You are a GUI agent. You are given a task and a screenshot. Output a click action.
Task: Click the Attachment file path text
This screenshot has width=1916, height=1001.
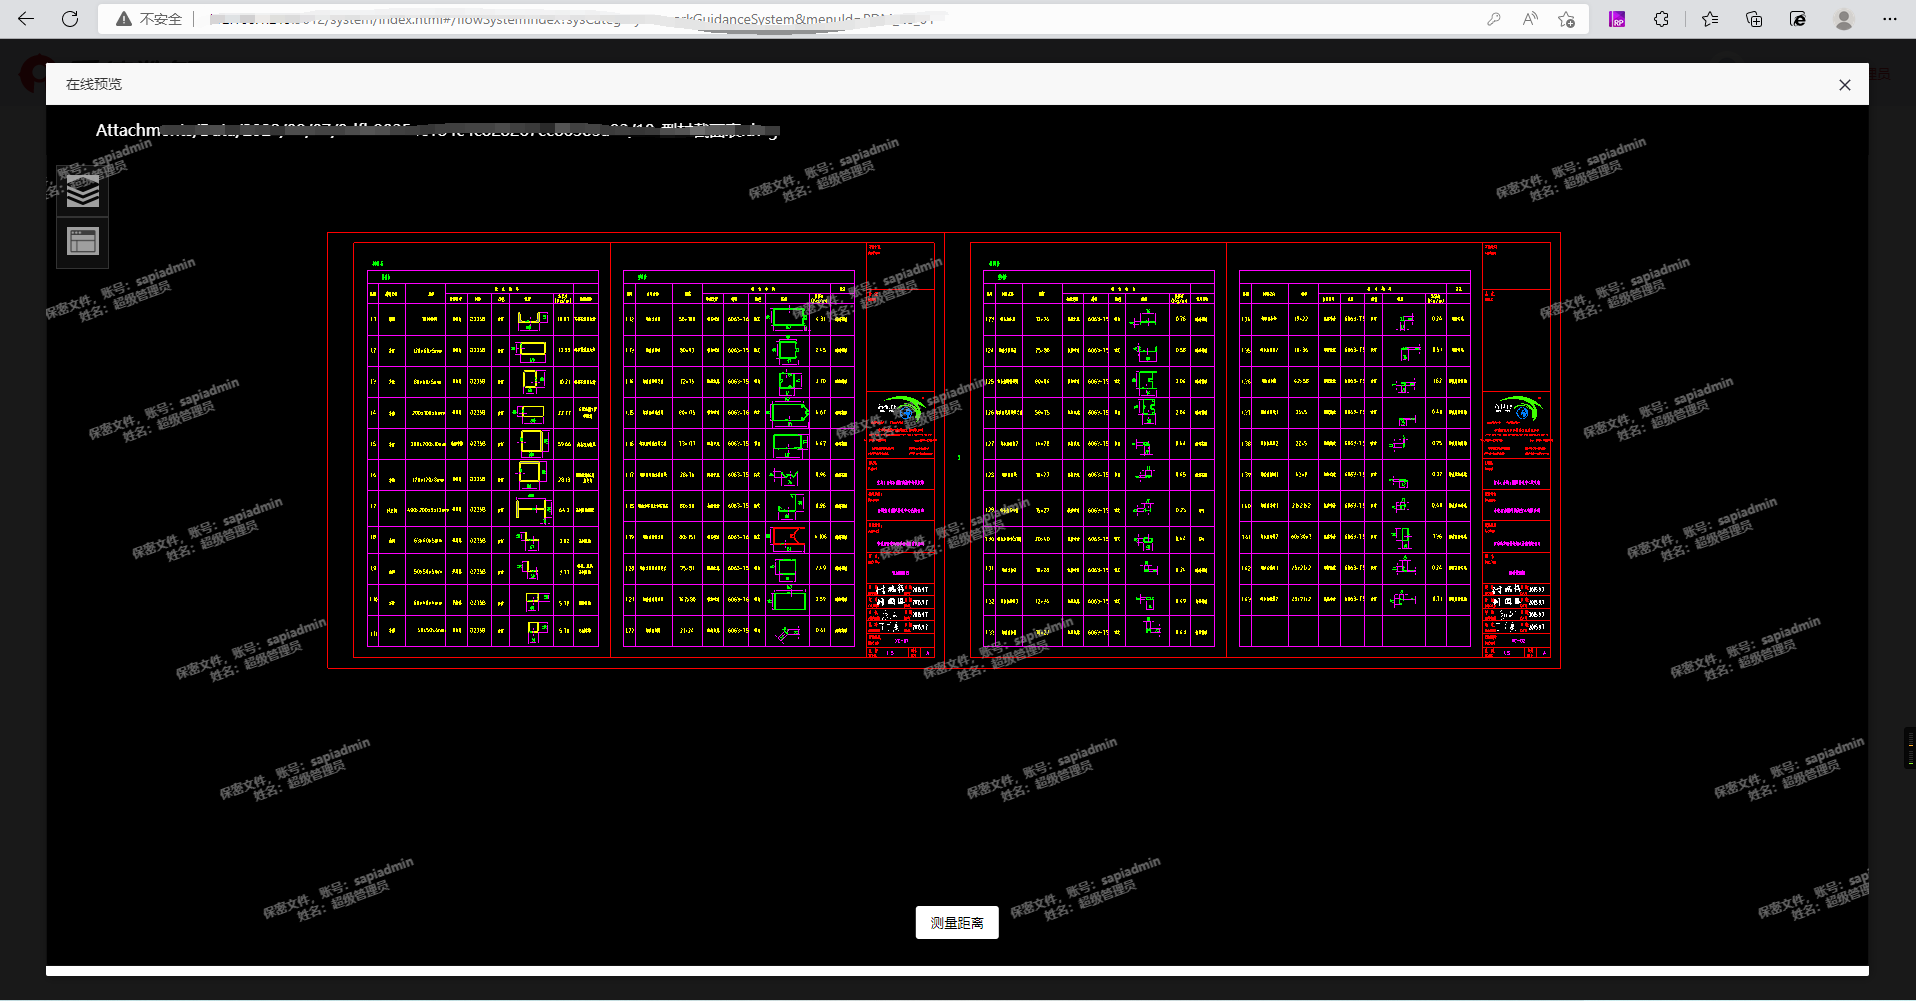[437, 130]
